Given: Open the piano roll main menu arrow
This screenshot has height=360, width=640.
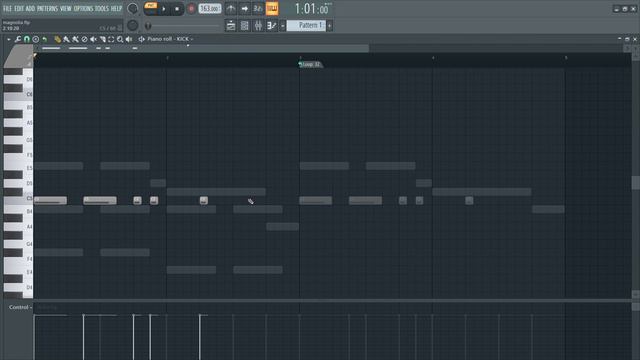Looking at the screenshot, I should (9, 39).
